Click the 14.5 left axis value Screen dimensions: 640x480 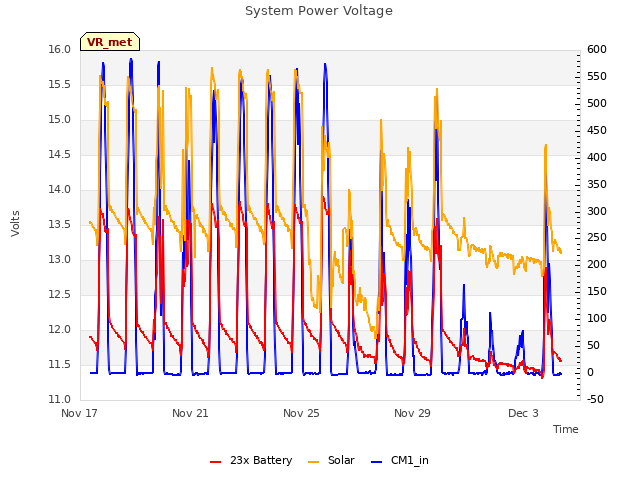(60, 154)
